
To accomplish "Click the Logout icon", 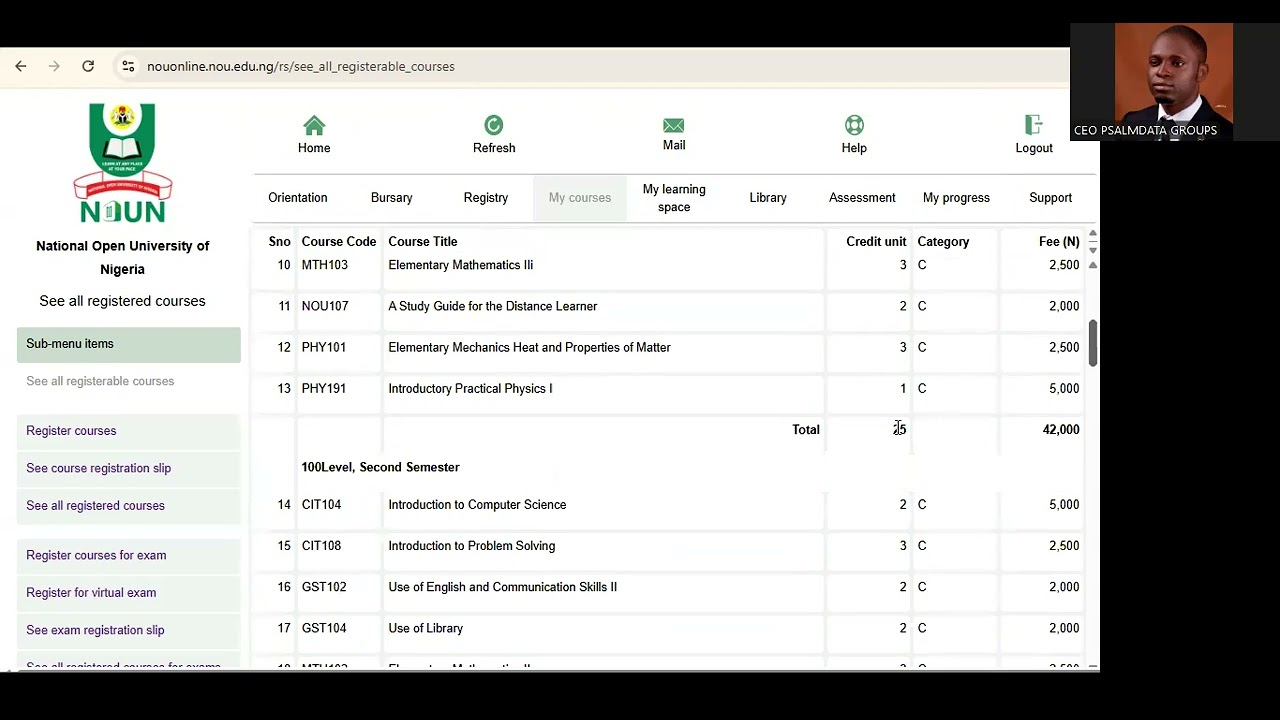I will point(1033,125).
